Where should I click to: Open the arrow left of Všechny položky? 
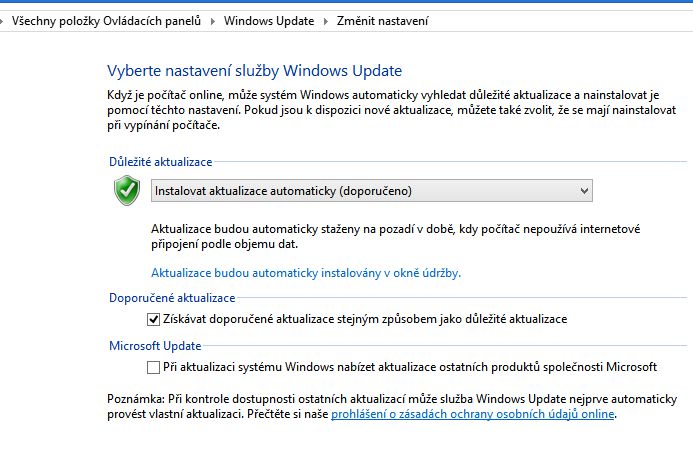(2, 21)
